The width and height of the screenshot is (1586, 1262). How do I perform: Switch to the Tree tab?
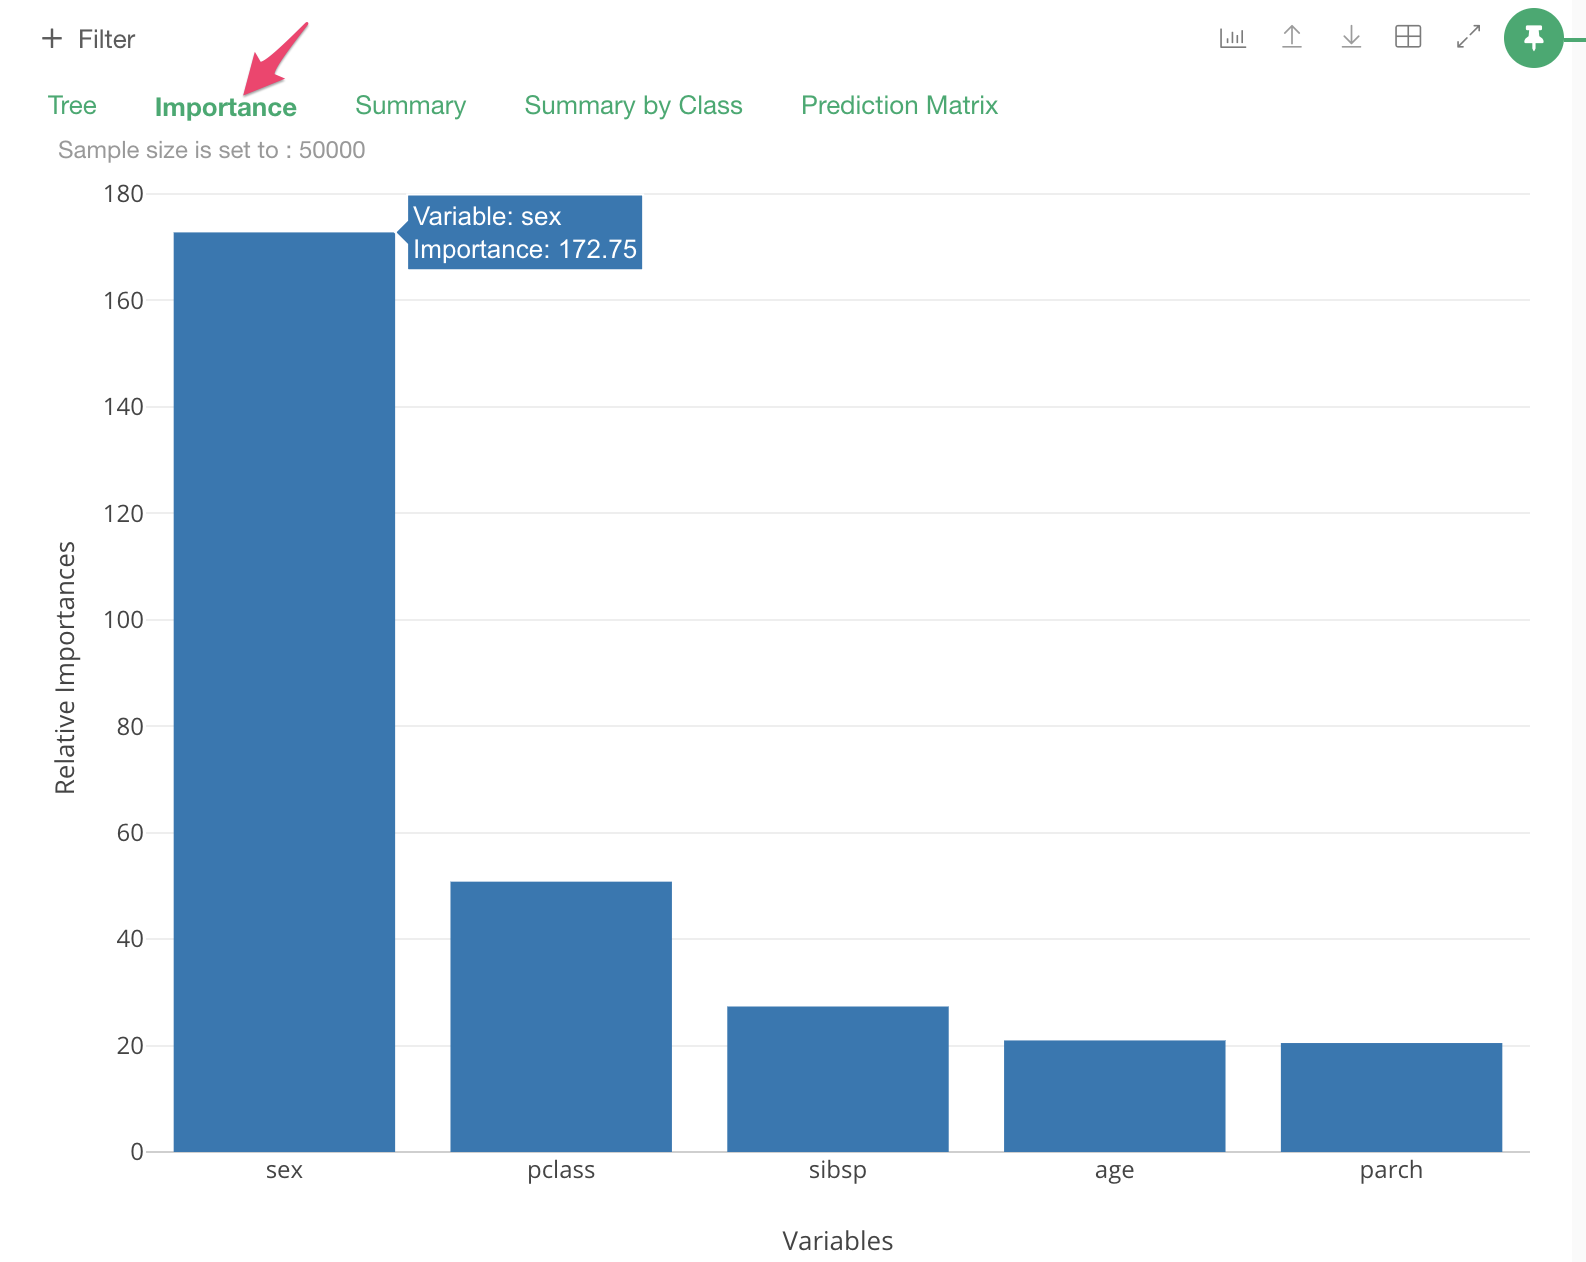coord(72,106)
